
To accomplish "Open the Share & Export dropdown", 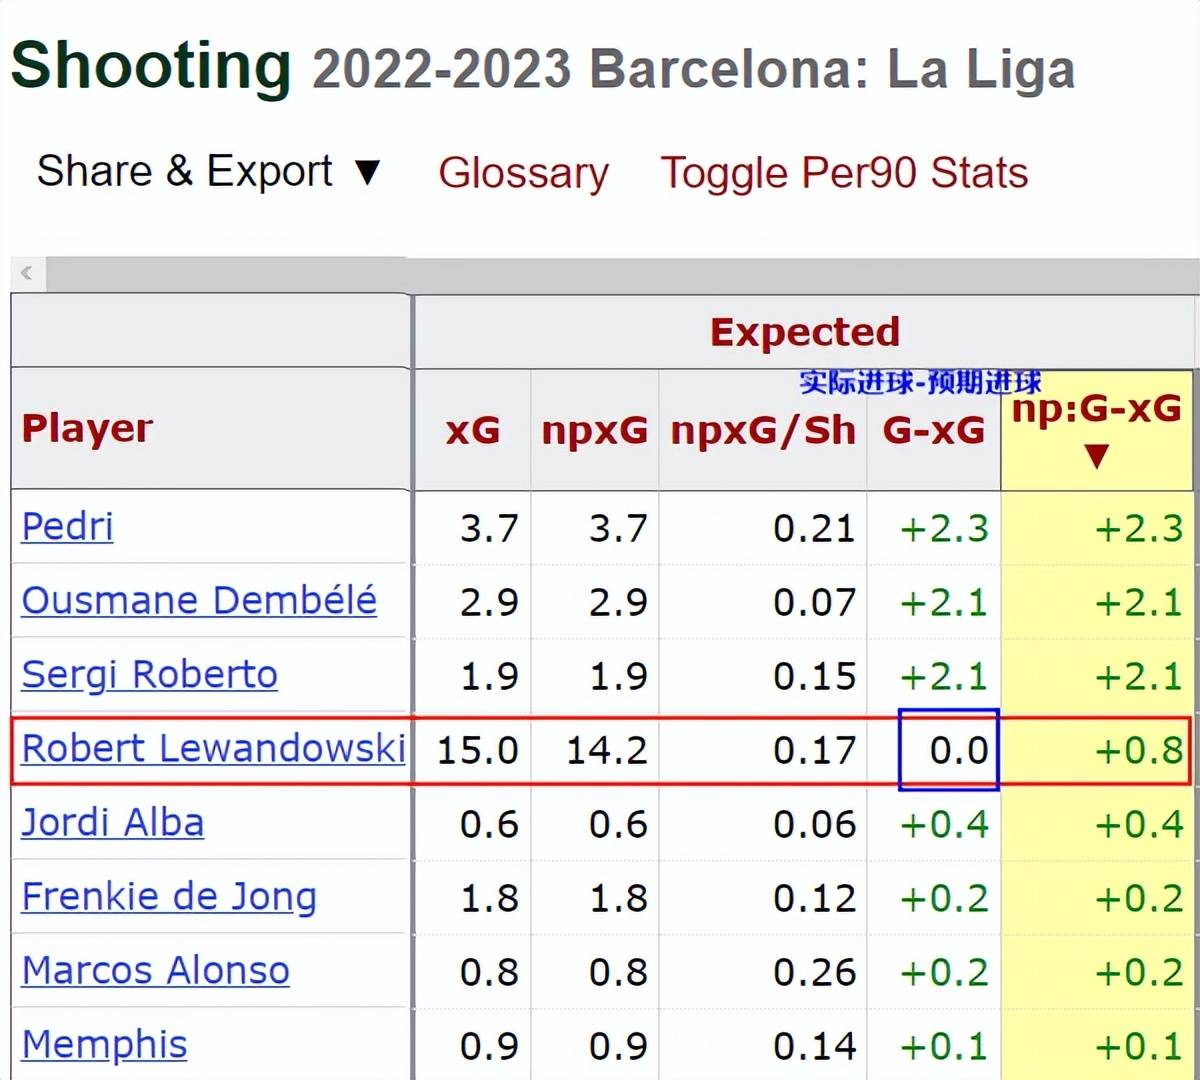I will click(209, 172).
